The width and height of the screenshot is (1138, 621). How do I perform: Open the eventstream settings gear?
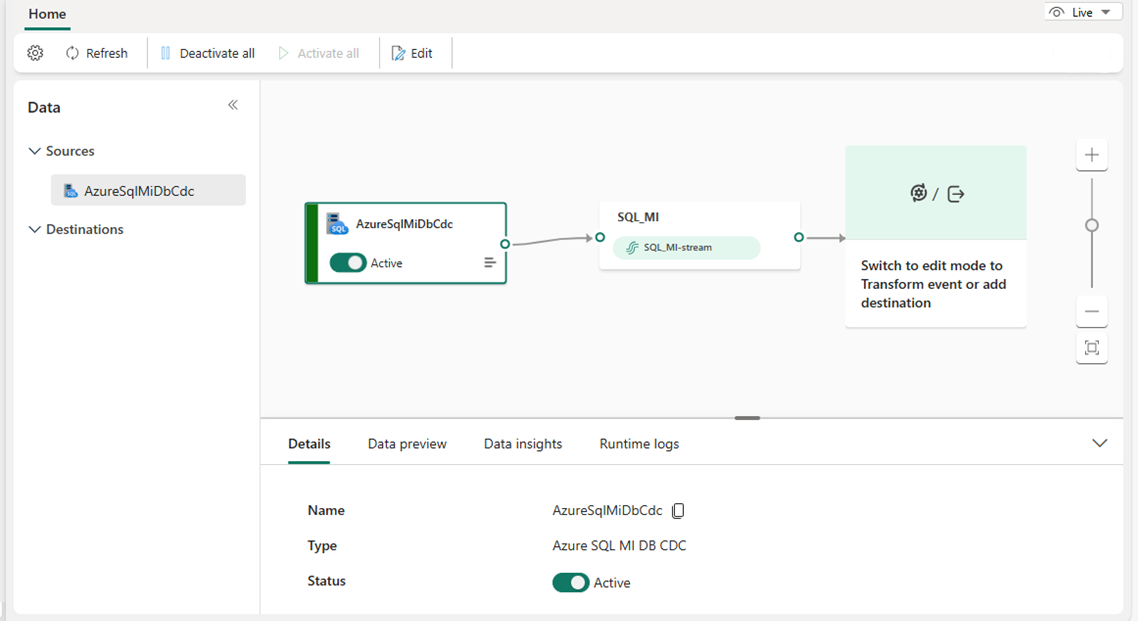click(35, 52)
